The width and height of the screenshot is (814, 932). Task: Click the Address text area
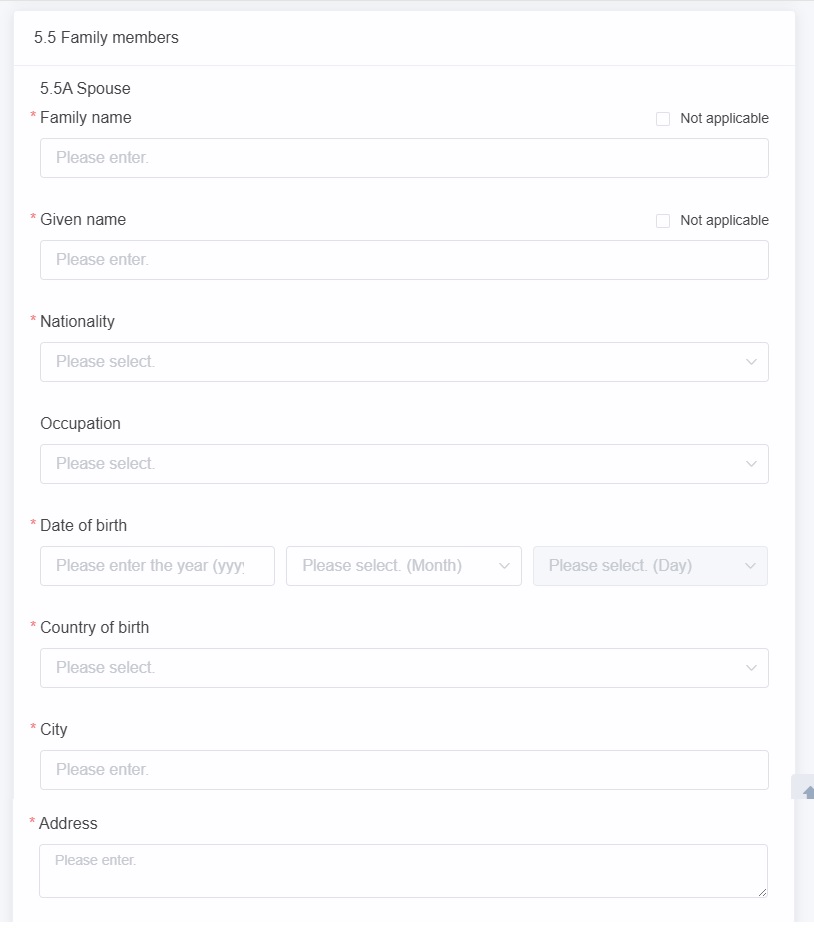403,871
